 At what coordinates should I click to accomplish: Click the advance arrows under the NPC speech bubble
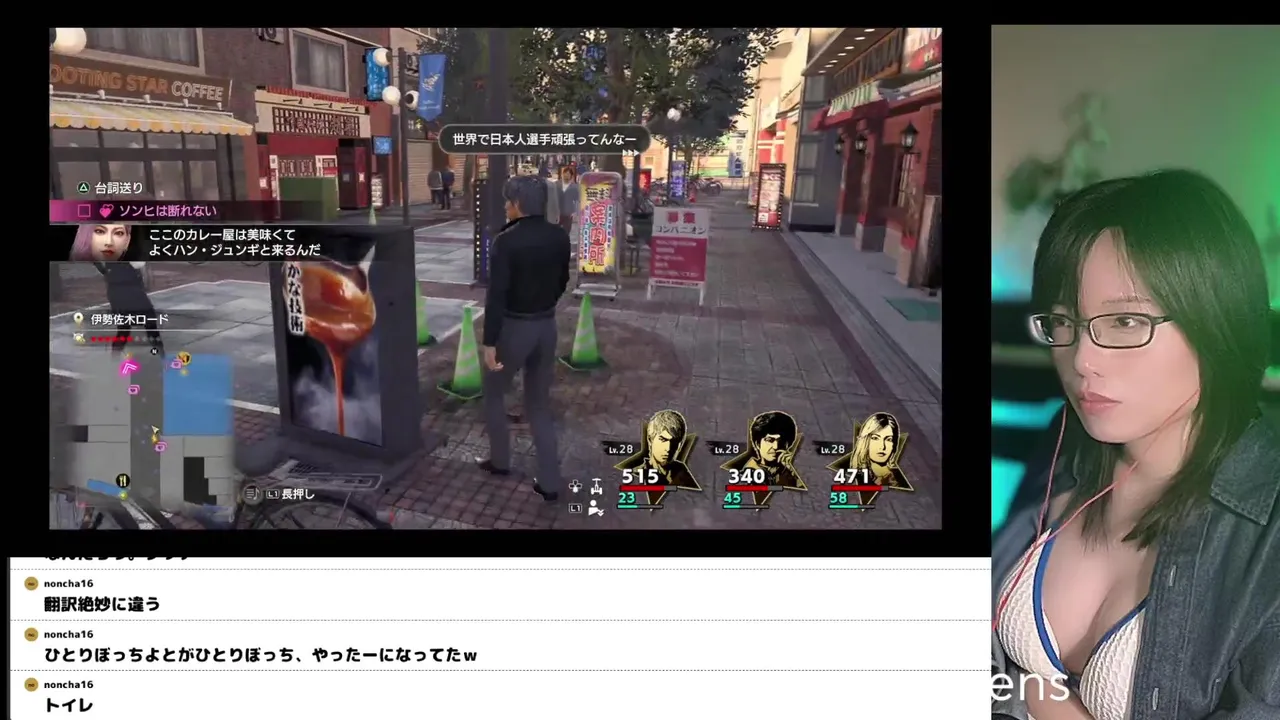coord(630,154)
